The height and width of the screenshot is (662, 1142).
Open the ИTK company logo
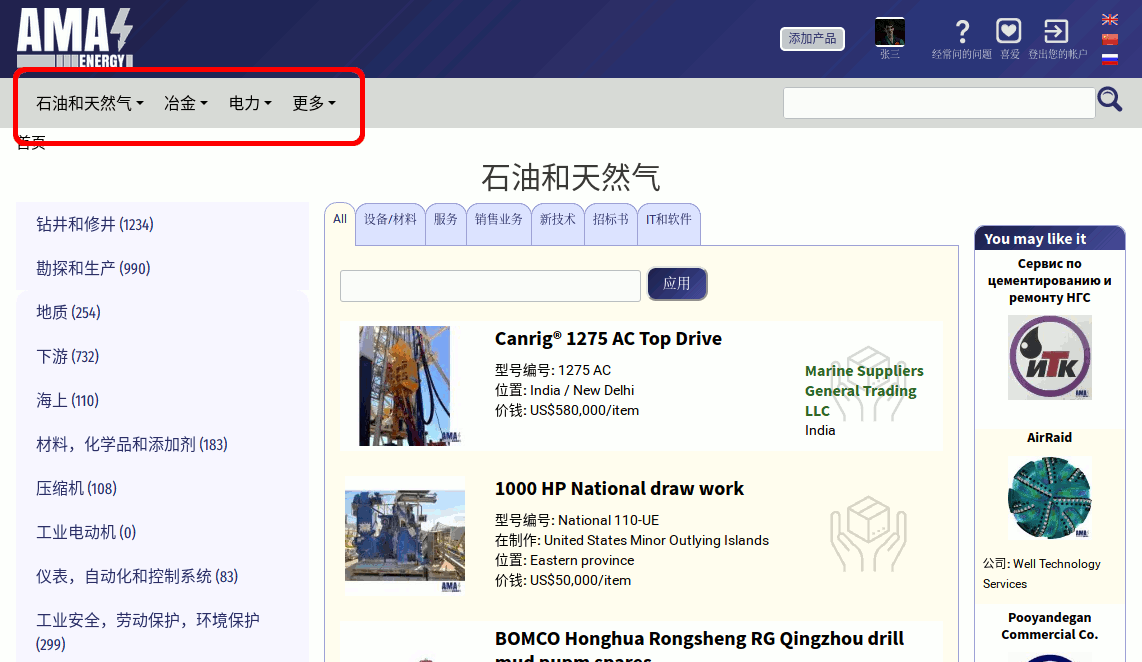1050,358
